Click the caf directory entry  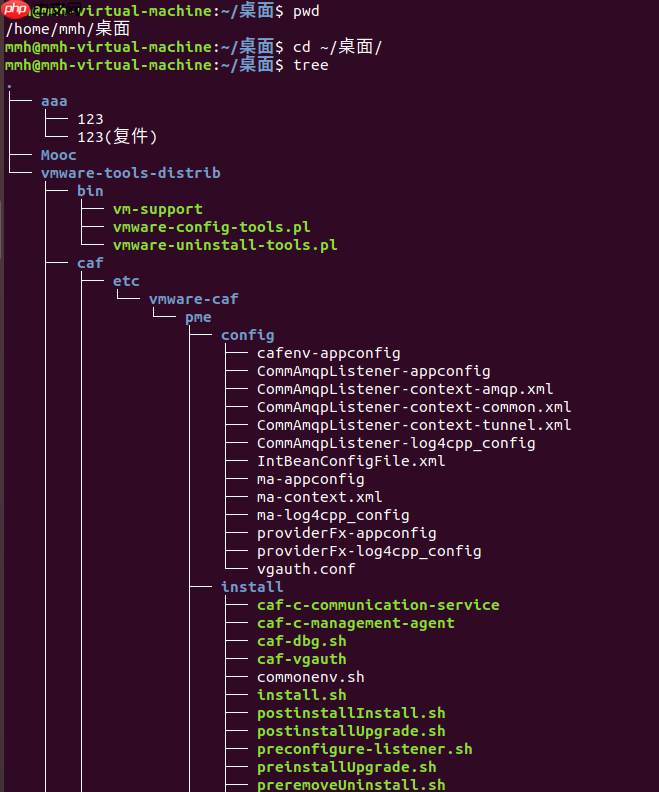tap(90, 263)
